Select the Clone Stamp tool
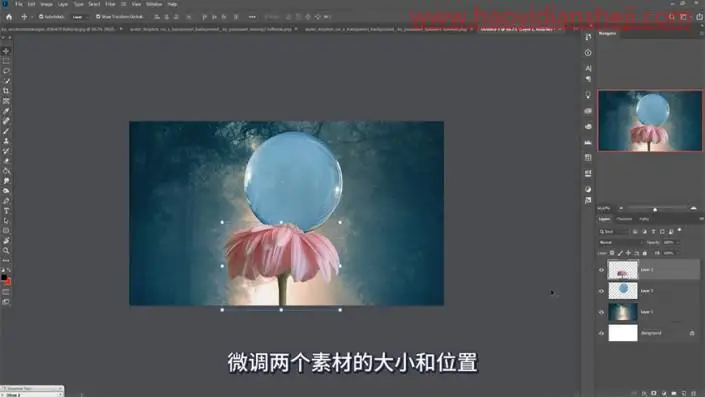 tap(6, 141)
